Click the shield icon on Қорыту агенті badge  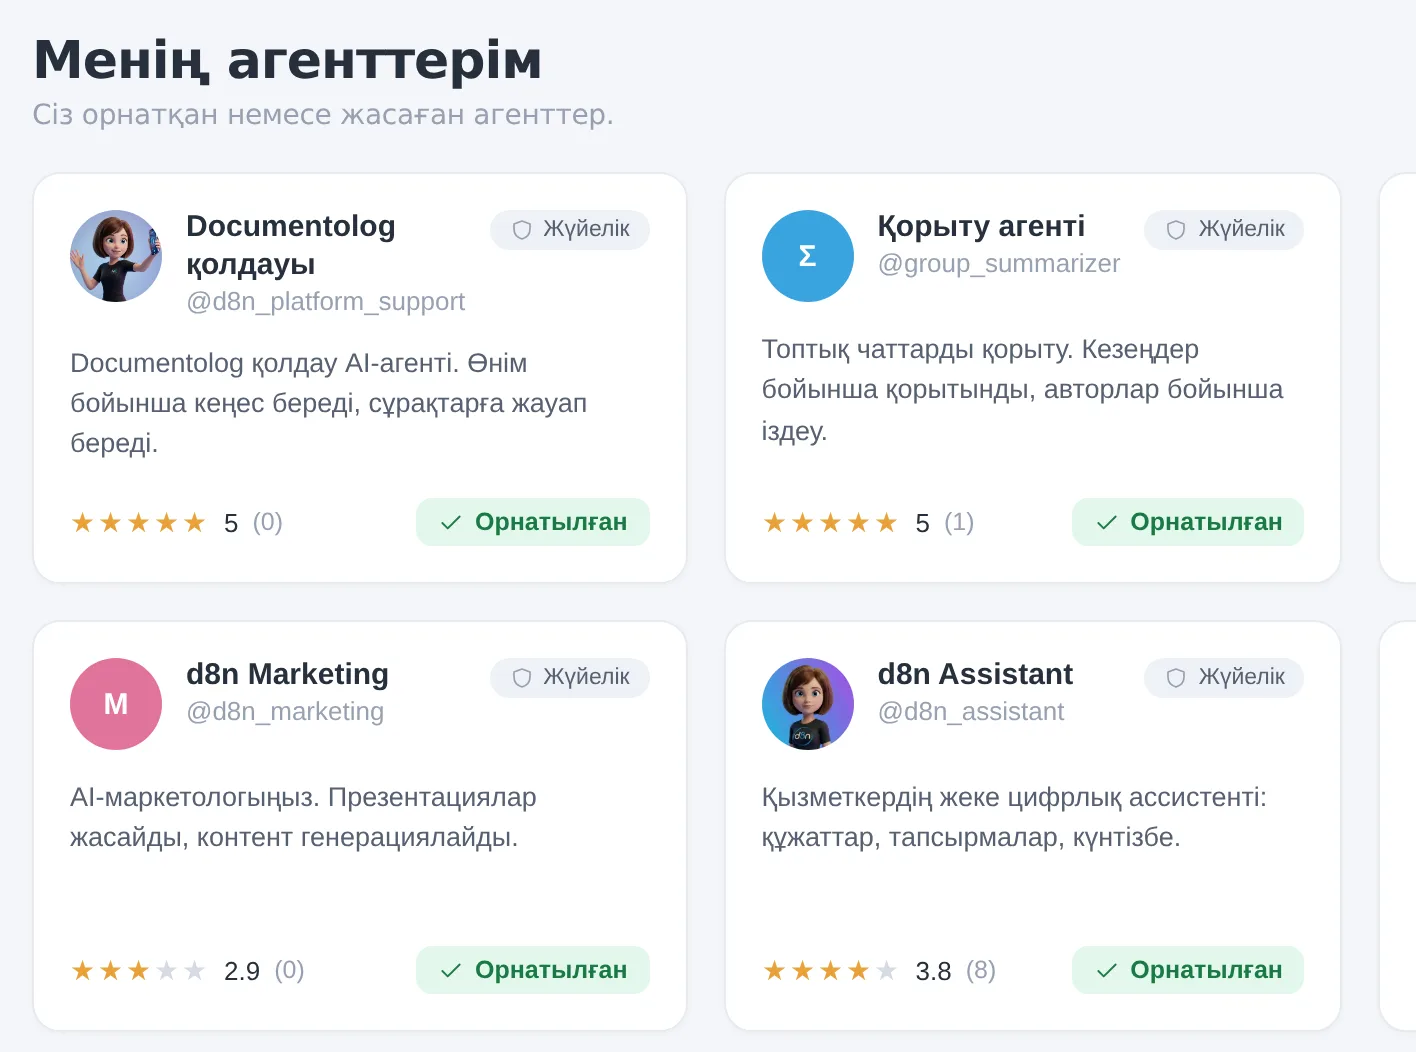(x=1176, y=230)
